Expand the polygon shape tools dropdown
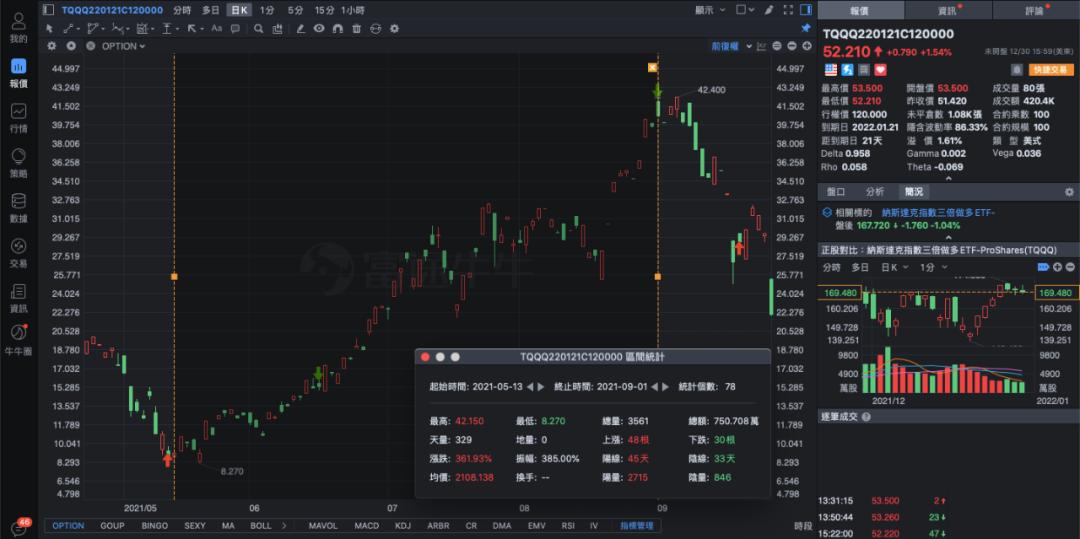 pyautogui.click(x=103, y=29)
